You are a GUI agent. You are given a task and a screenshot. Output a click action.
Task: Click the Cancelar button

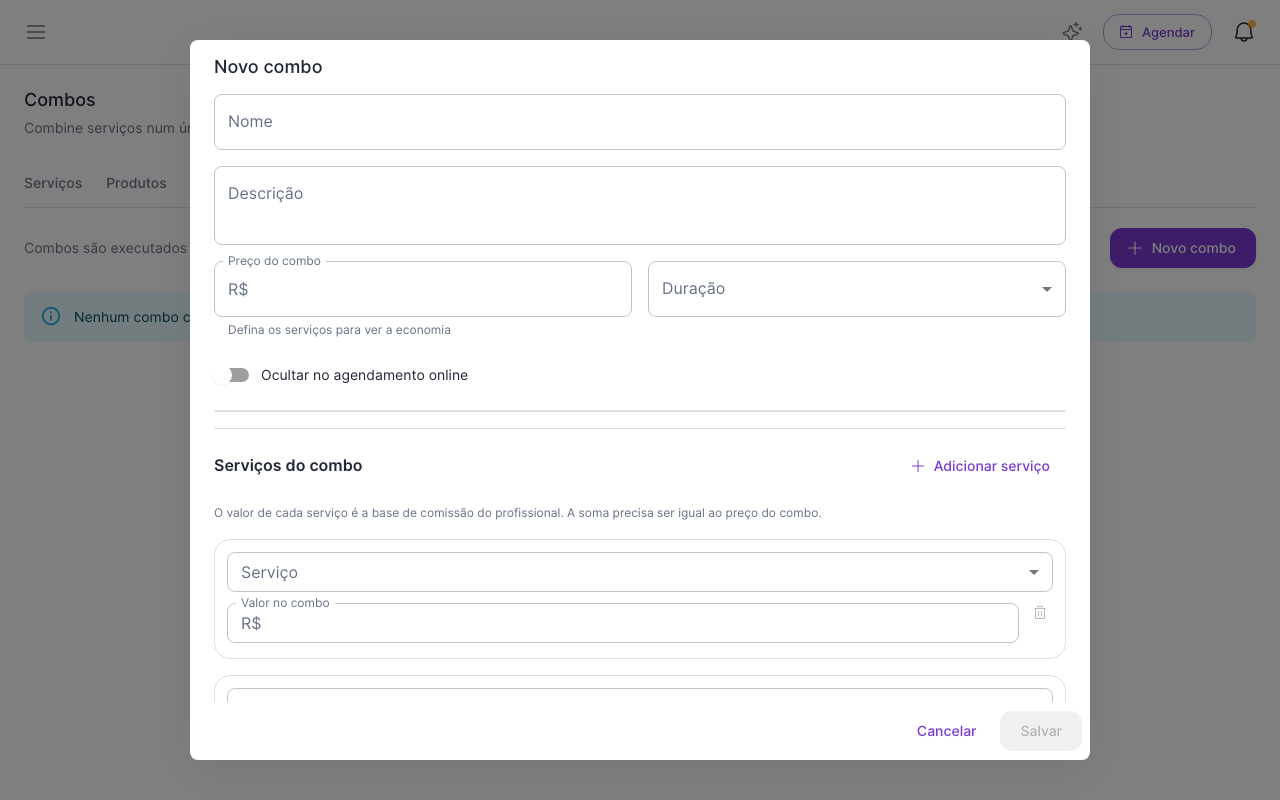click(946, 731)
